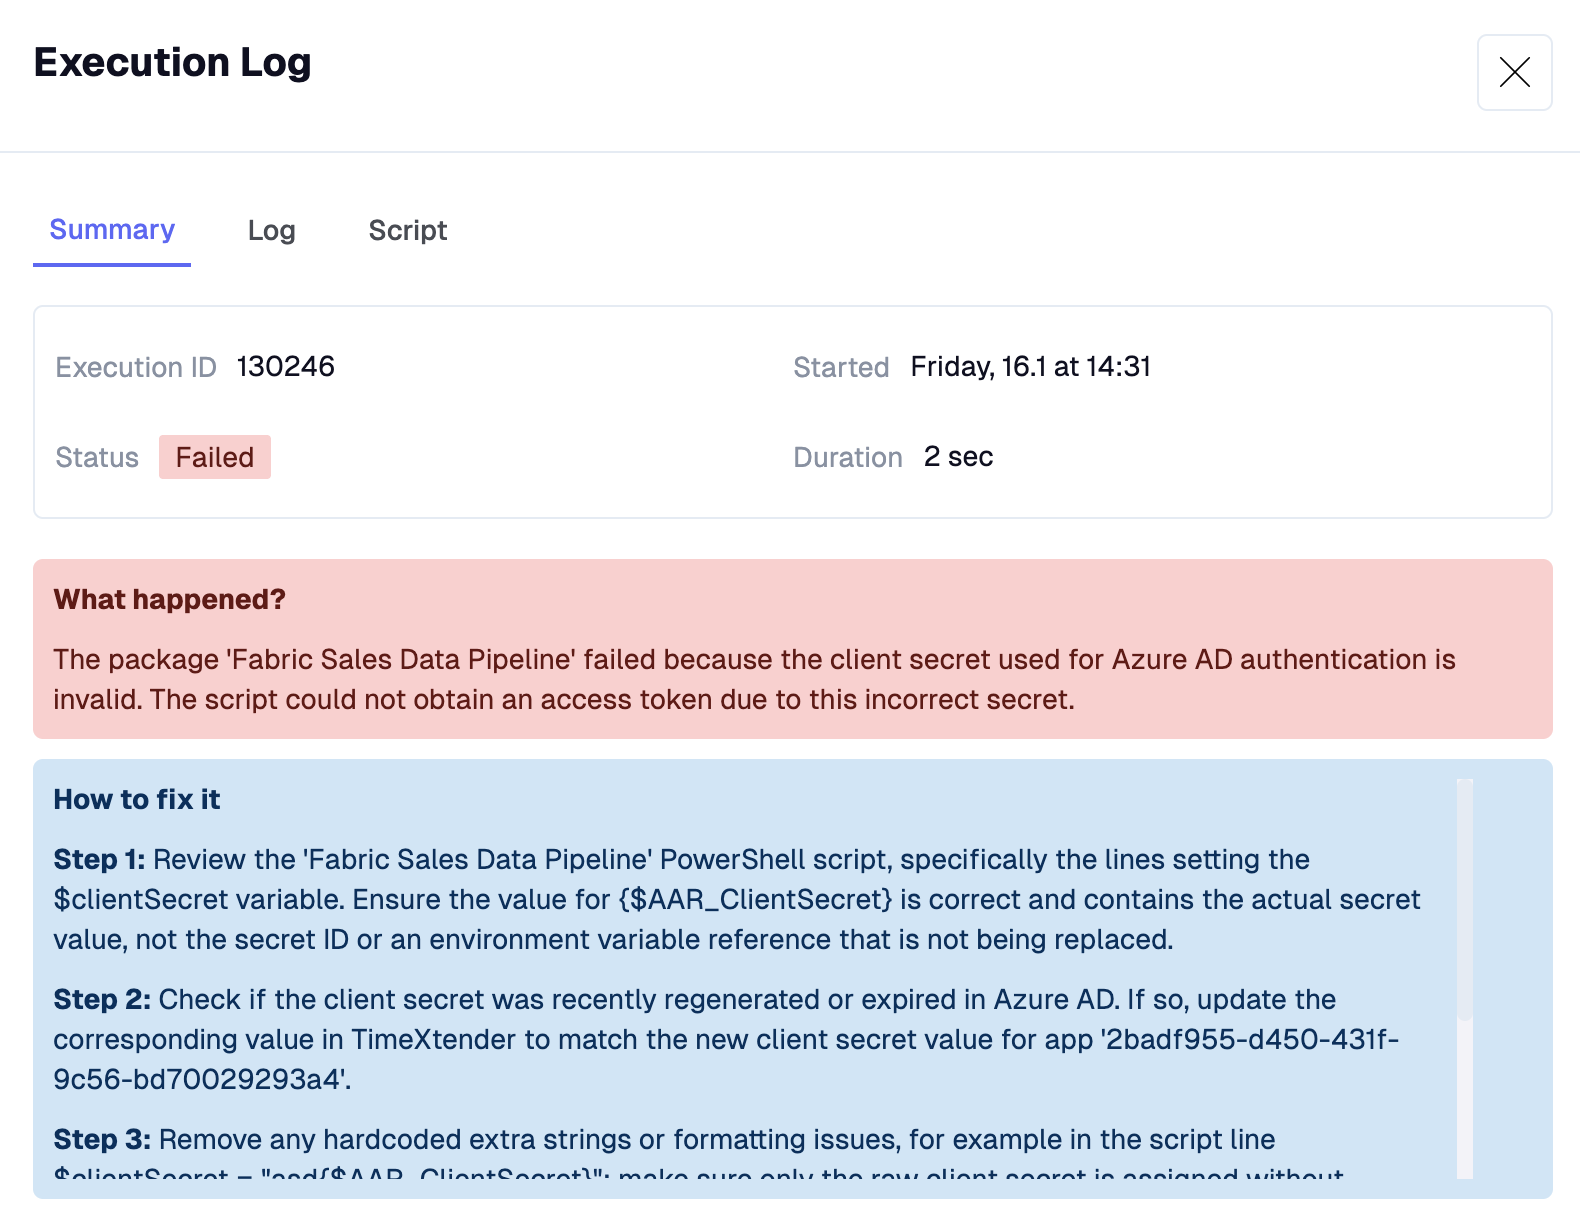This screenshot has width=1580, height=1215.
Task: Click the What happened? heading
Action: pos(169,599)
